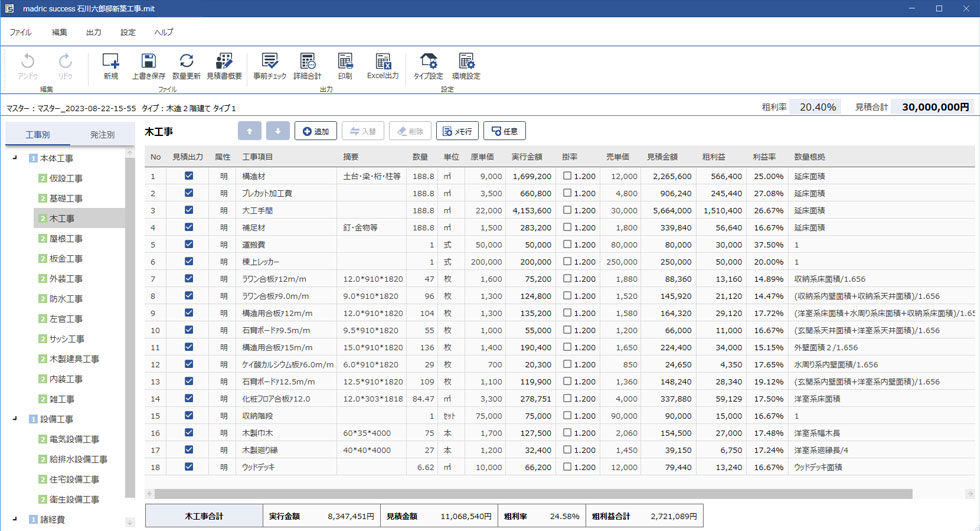Refresh quantities with 数量更新

pyautogui.click(x=186, y=61)
